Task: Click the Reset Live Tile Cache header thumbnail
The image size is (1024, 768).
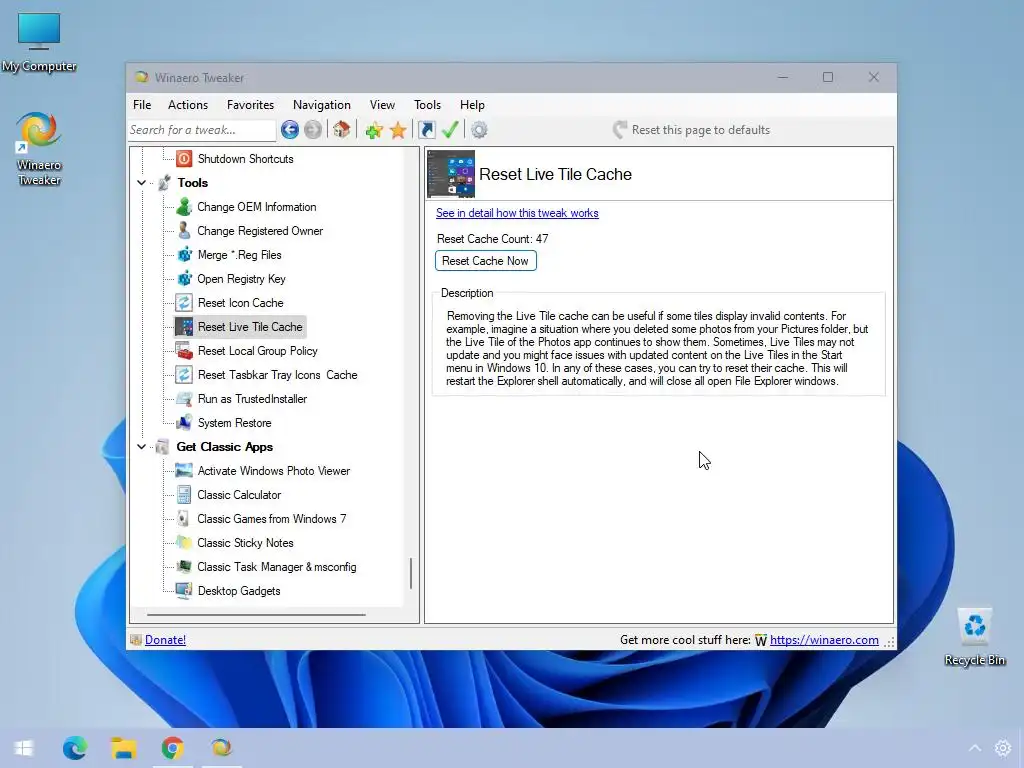Action: [451, 174]
